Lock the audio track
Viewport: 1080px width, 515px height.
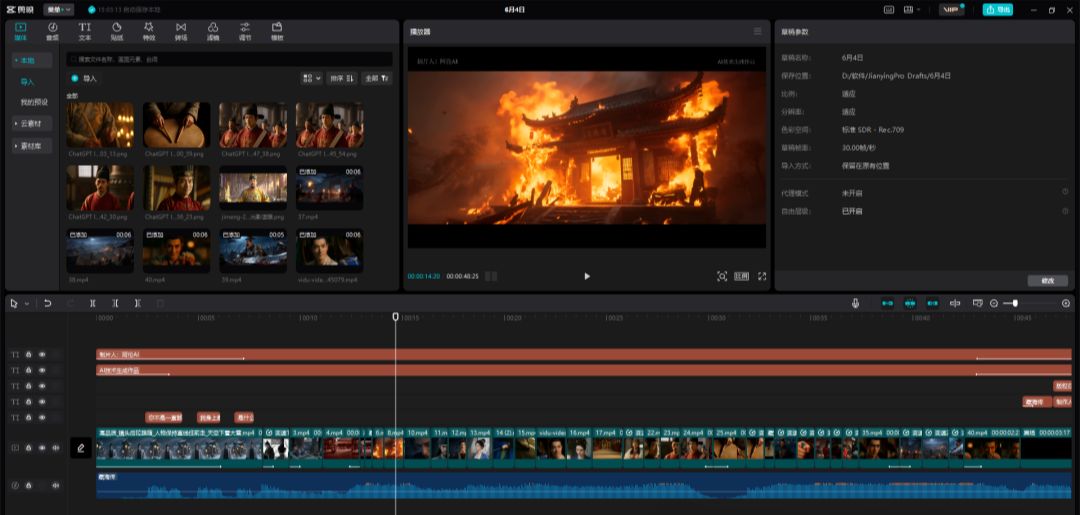point(29,485)
